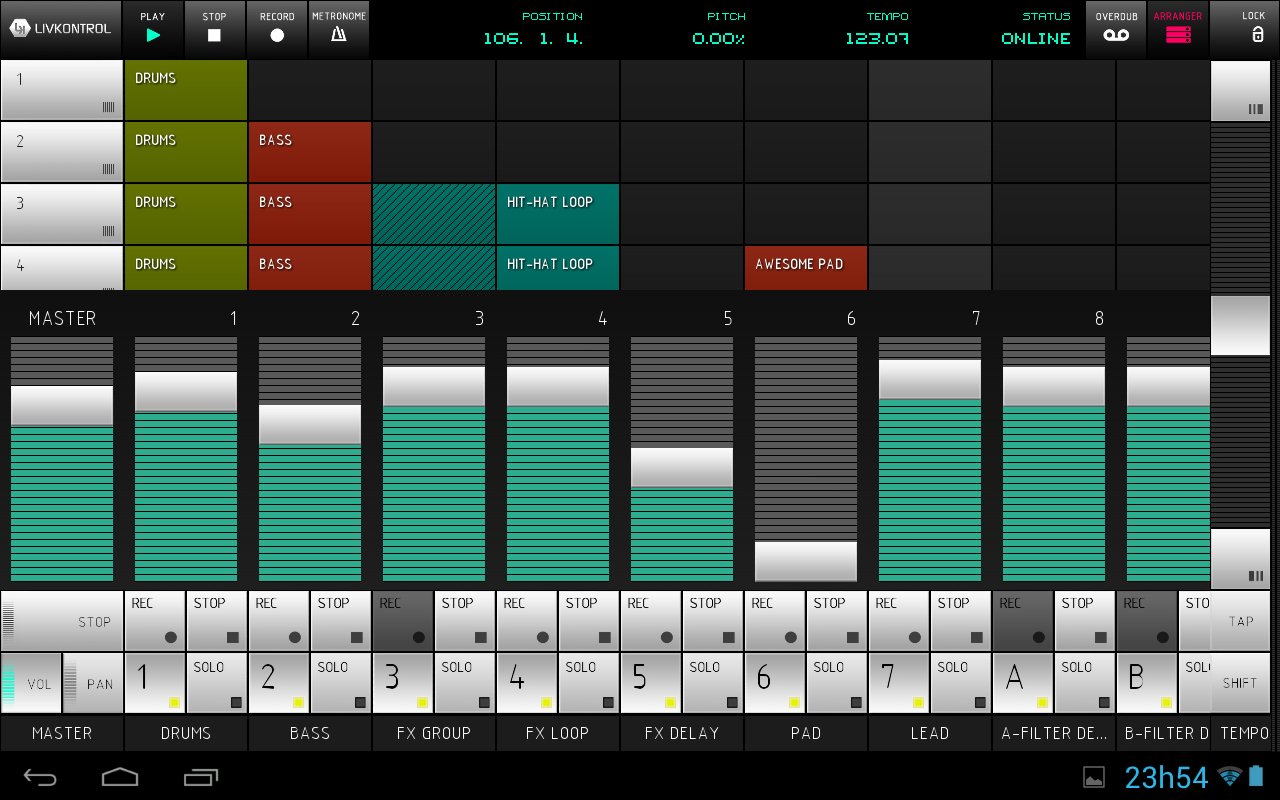This screenshot has width=1280, height=800.
Task: Stop clips on FX Group track
Action: click(465, 620)
